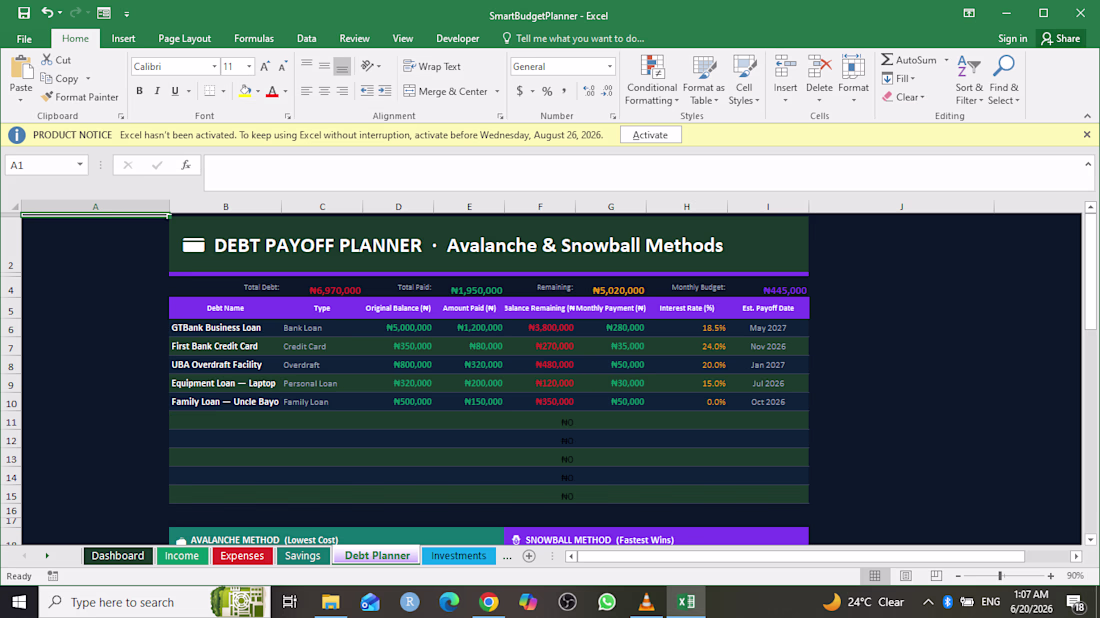Switch to the Formulas ribbon tab
Viewport: 1100px width, 618px height.
[x=254, y=39]
